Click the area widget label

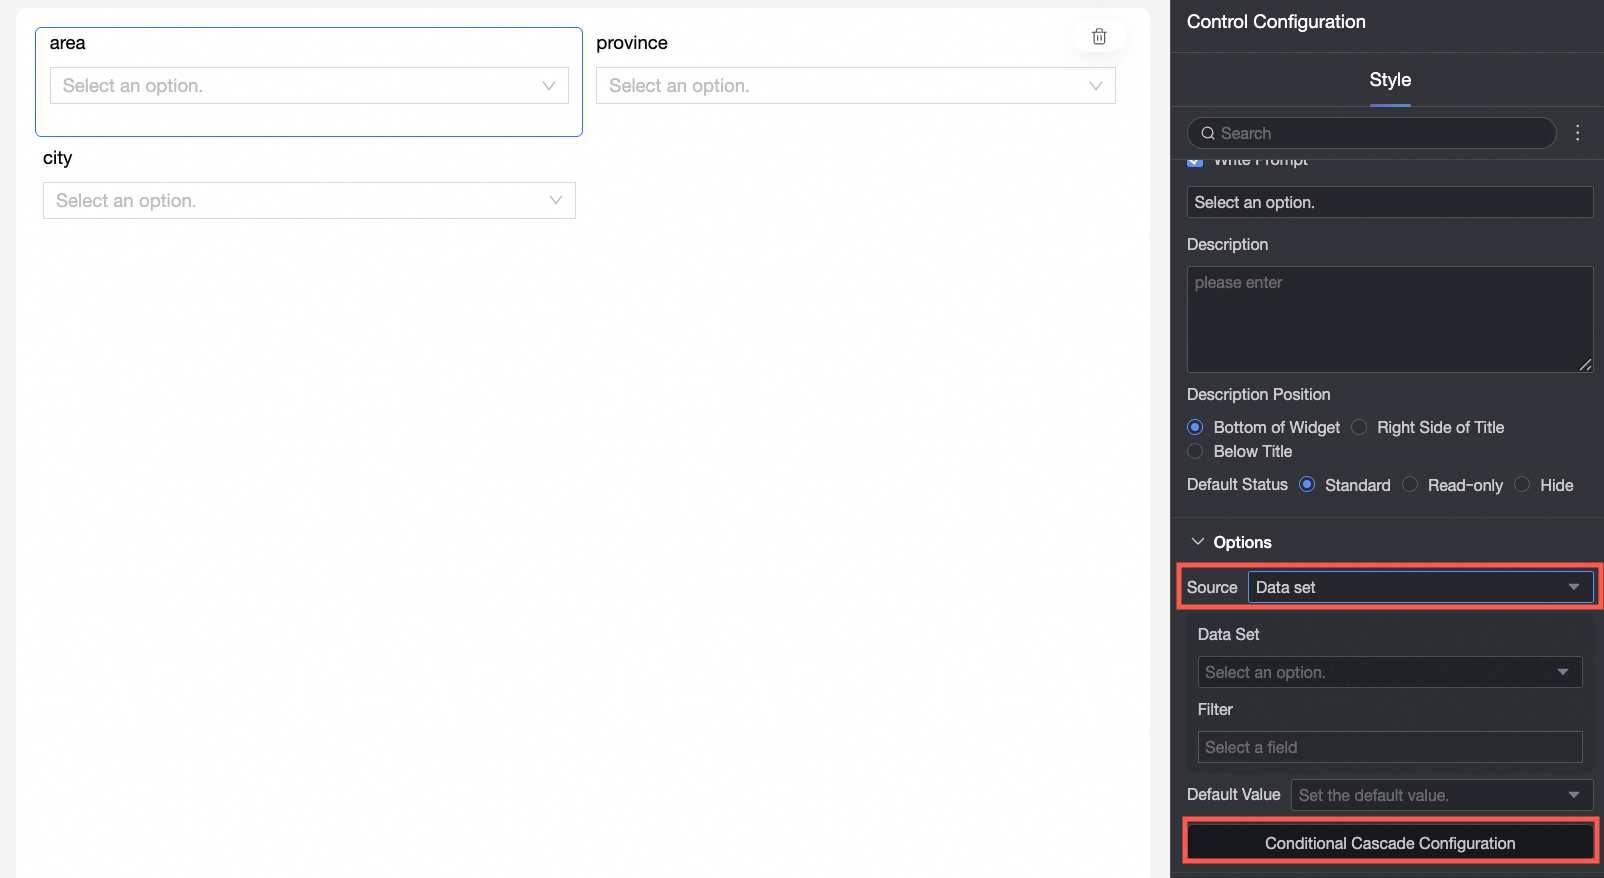coord(67,43)
